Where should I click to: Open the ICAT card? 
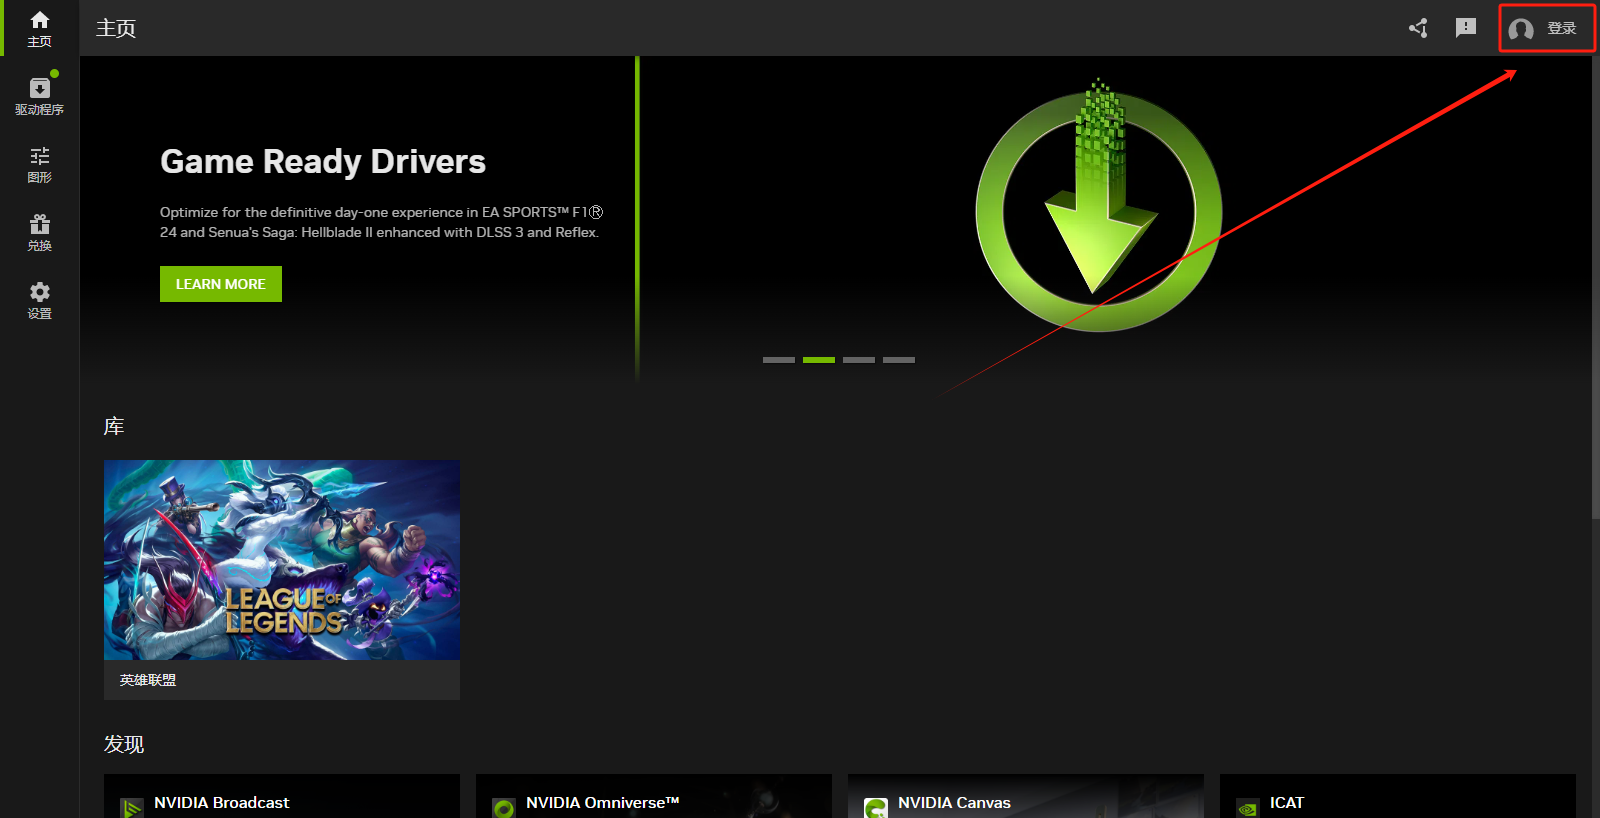(1398, 796)
